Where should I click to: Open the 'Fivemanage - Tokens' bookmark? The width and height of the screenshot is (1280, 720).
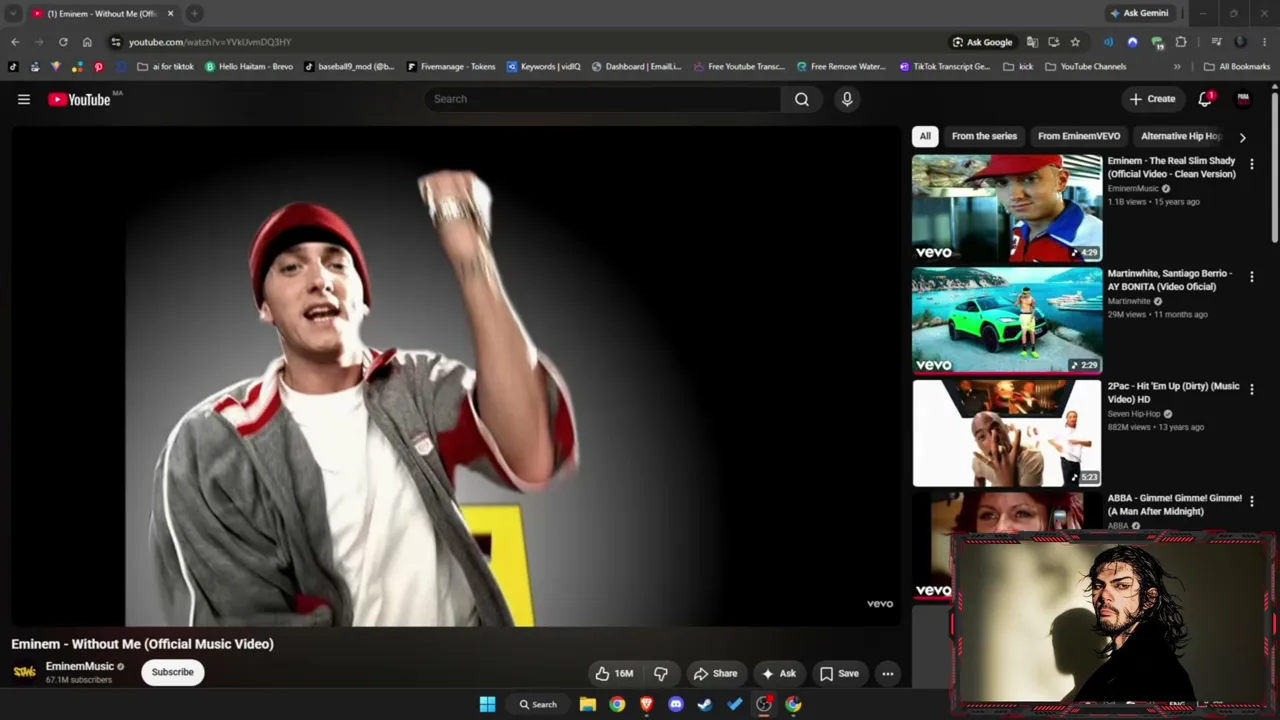click(451, 67)
